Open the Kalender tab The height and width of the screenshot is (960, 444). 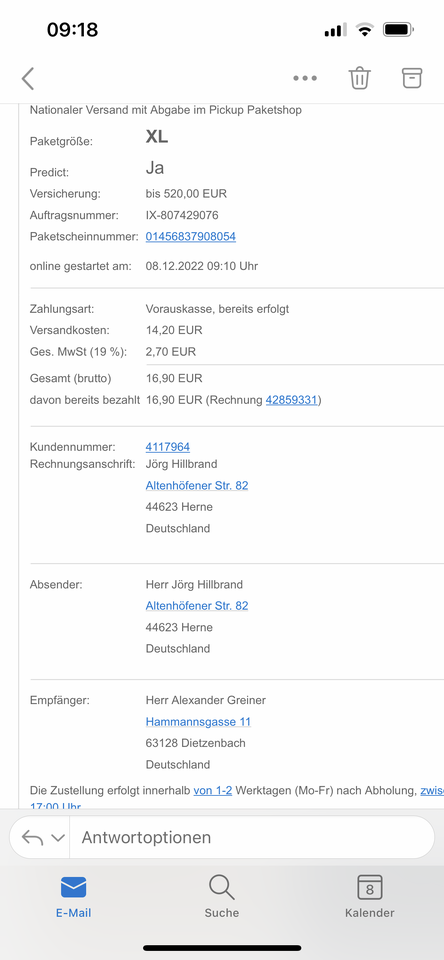tap(370, 896)
